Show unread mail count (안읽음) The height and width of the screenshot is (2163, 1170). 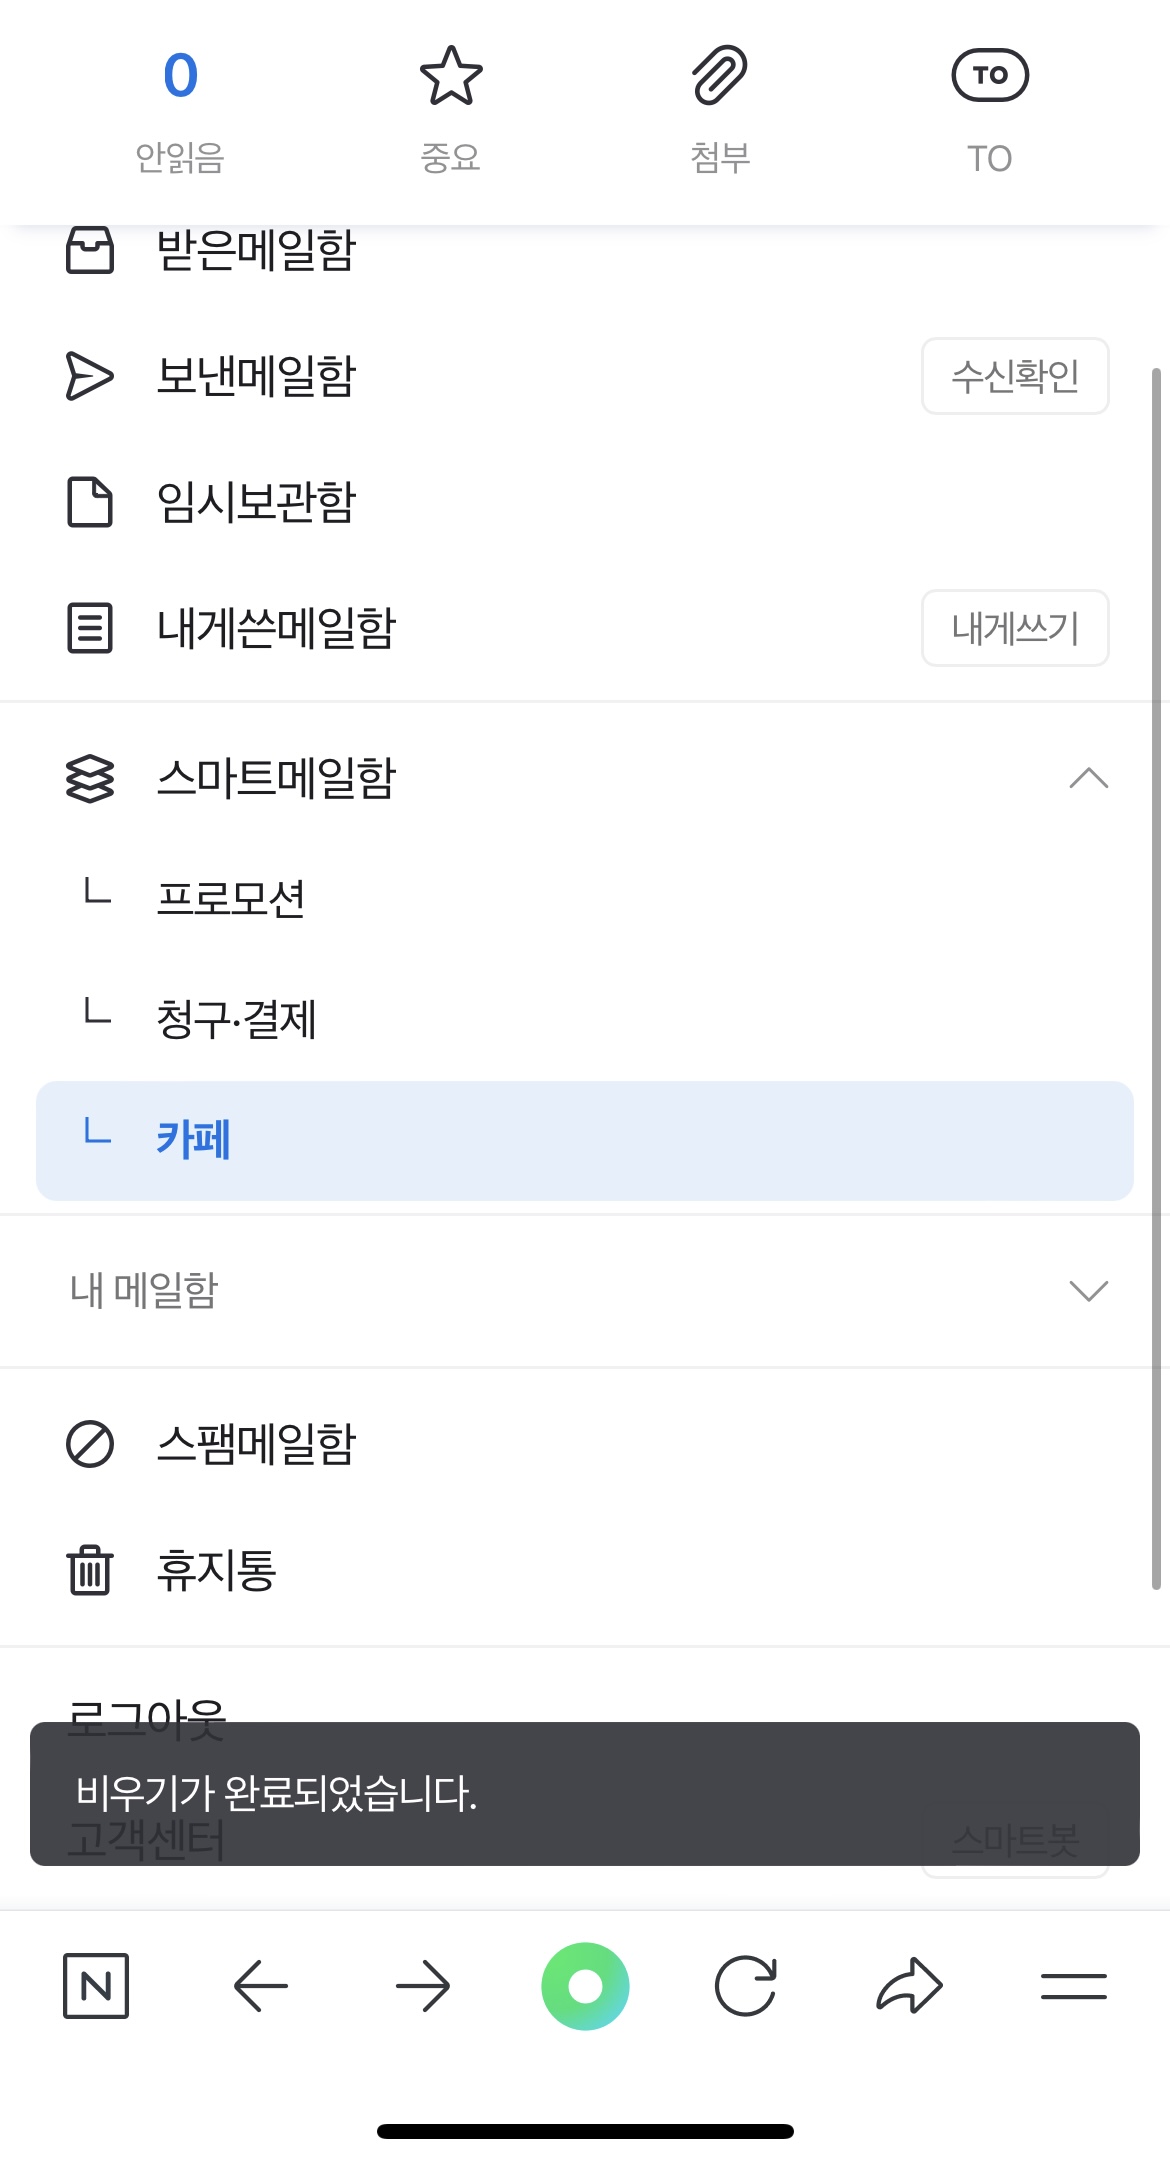(x=180, y=76)
